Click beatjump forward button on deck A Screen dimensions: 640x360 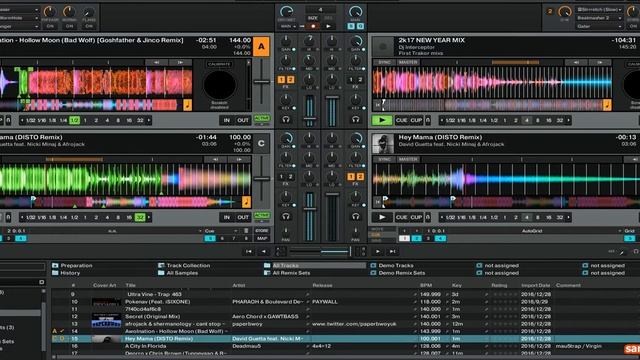tap(180, 62)
